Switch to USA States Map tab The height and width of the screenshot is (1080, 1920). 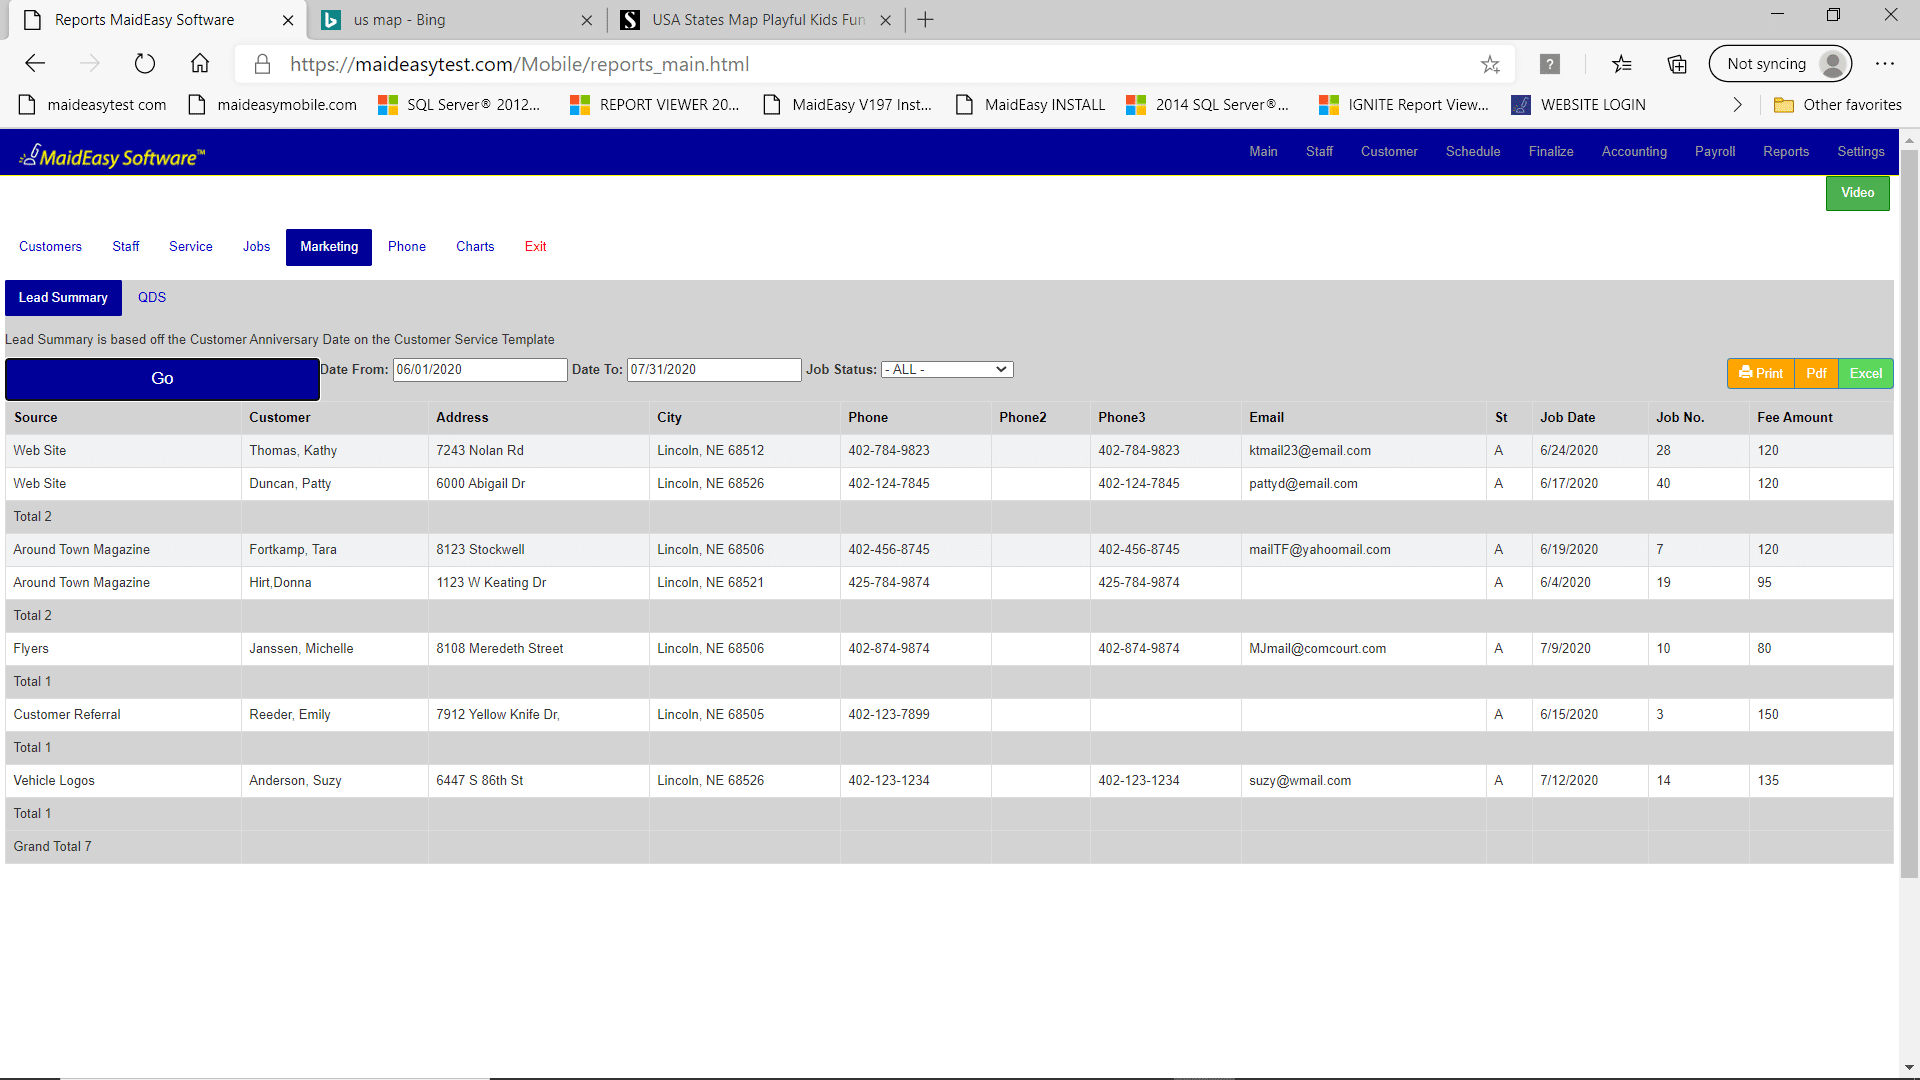[755, 20]
